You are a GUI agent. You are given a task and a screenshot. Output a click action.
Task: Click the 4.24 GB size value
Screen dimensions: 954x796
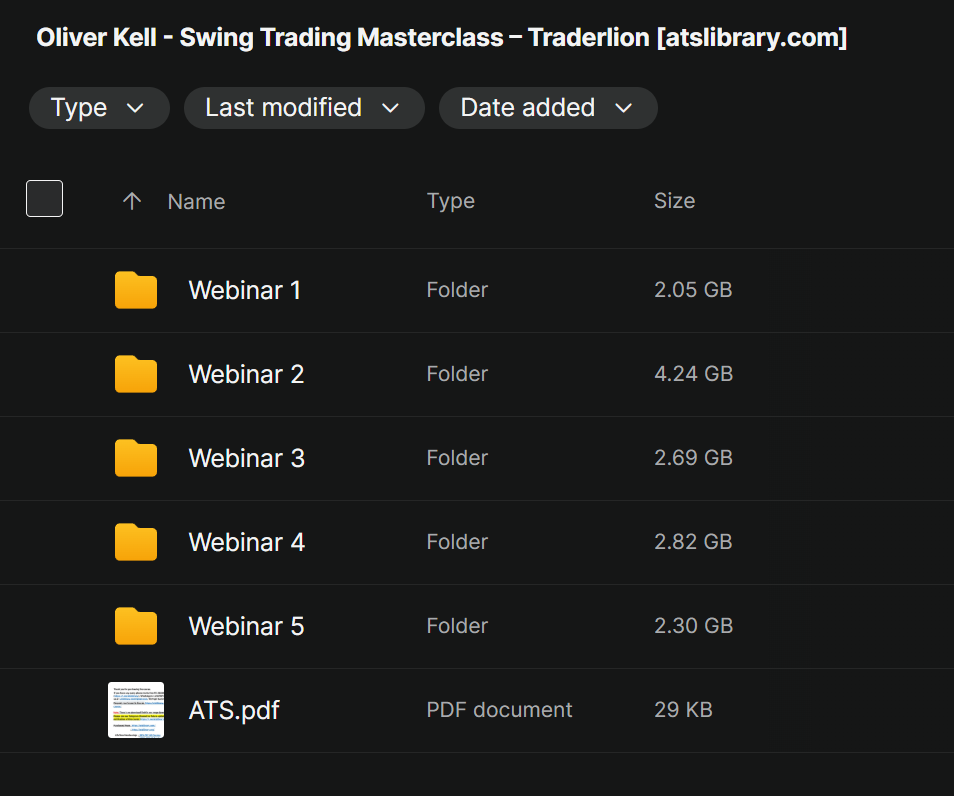(694, 374)
